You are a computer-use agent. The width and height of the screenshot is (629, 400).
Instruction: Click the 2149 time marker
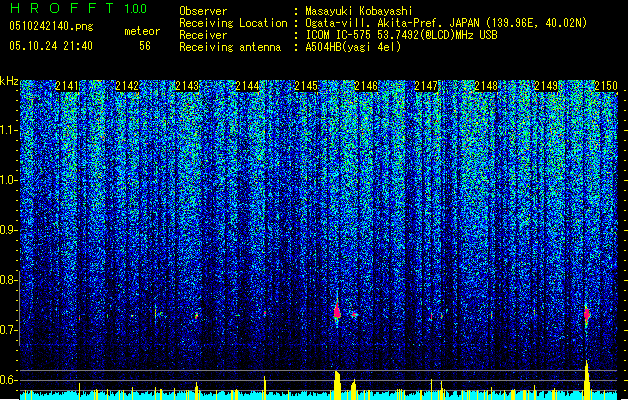546,86
